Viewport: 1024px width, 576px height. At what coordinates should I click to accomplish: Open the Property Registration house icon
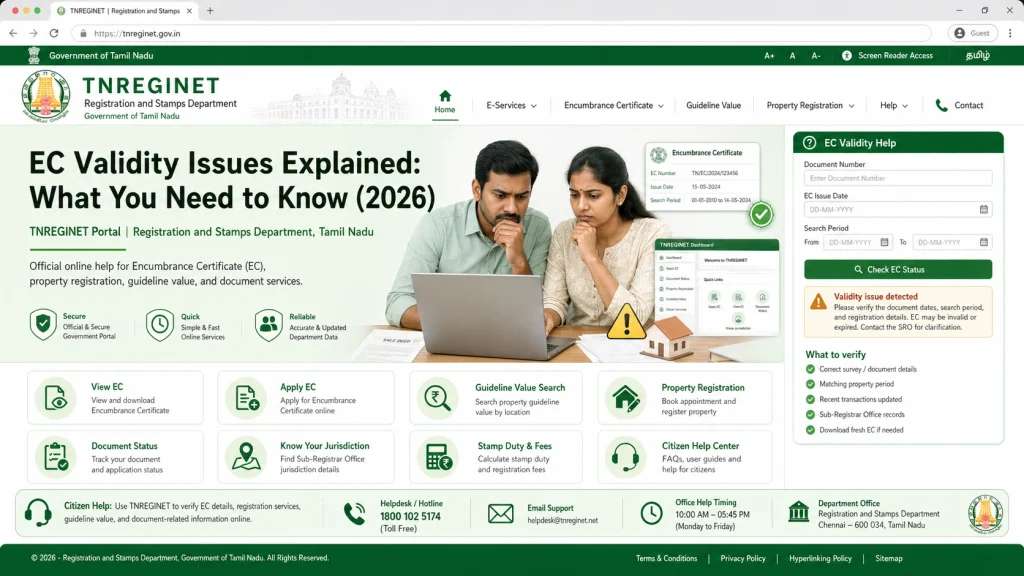tap(626, 398)
